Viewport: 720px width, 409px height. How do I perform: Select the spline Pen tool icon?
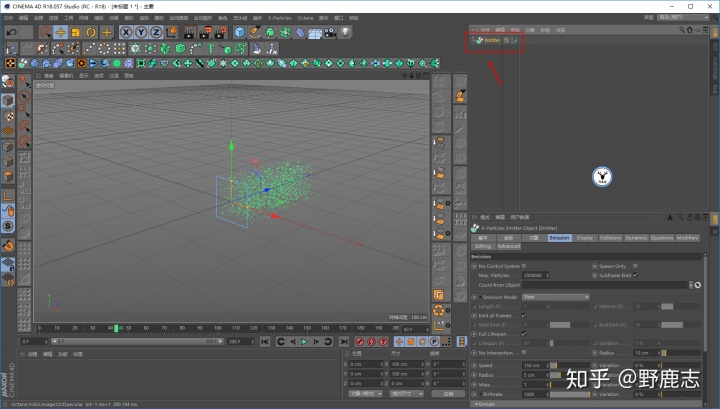pos(255,32)
